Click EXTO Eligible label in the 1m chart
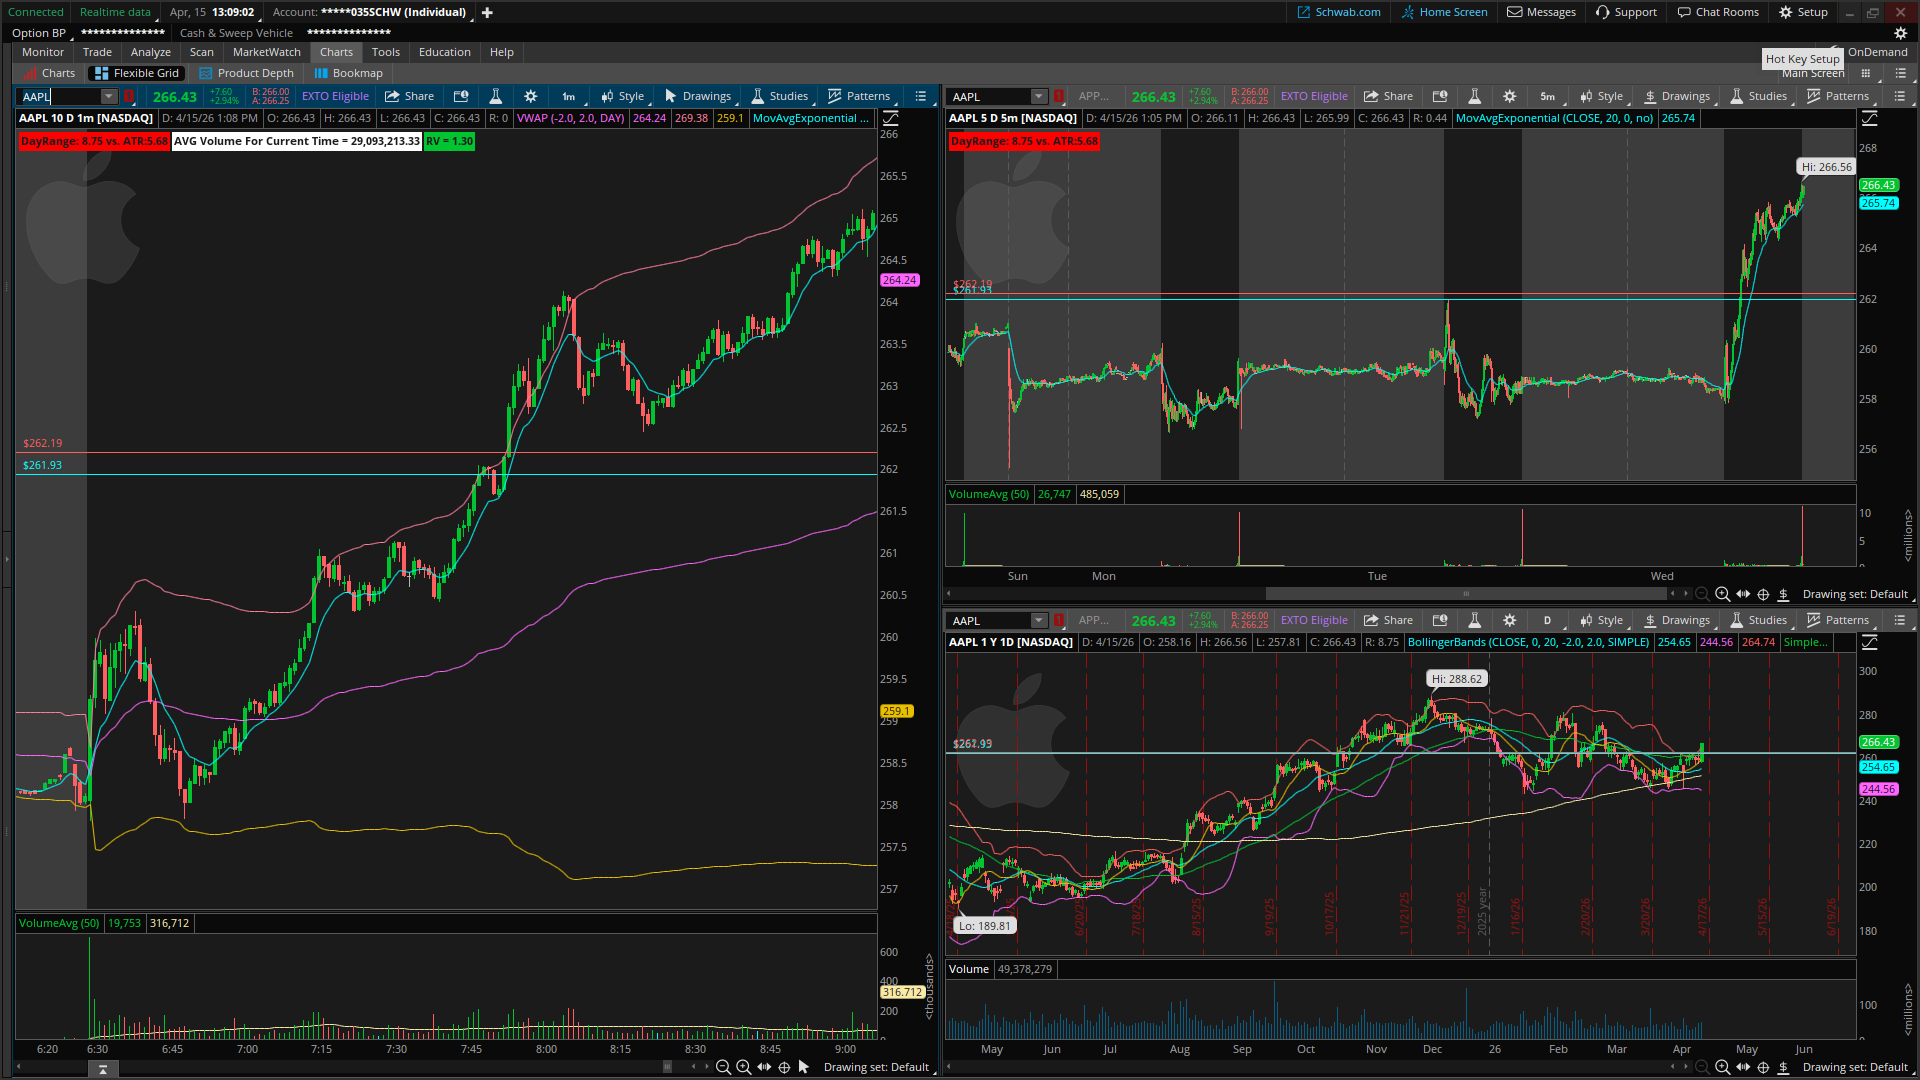Screen dimensions: 1920x1080 tap(335, 97)
